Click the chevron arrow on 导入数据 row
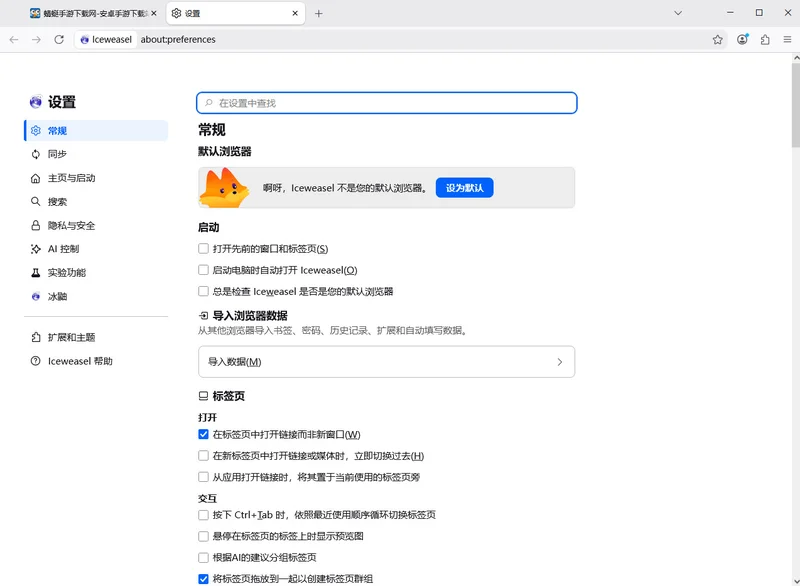This screenshot has width=800, height=586. click(x=560, y=362)
